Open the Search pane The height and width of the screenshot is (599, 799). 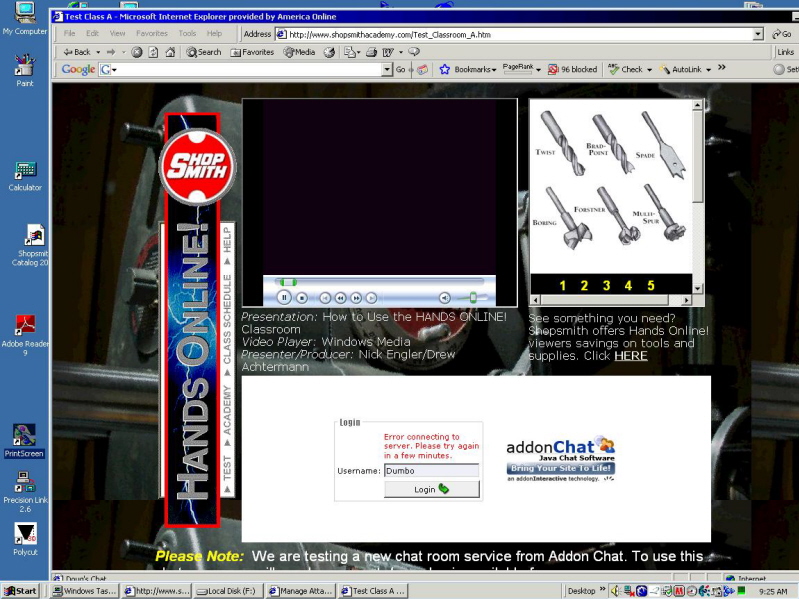coord(203,52)
